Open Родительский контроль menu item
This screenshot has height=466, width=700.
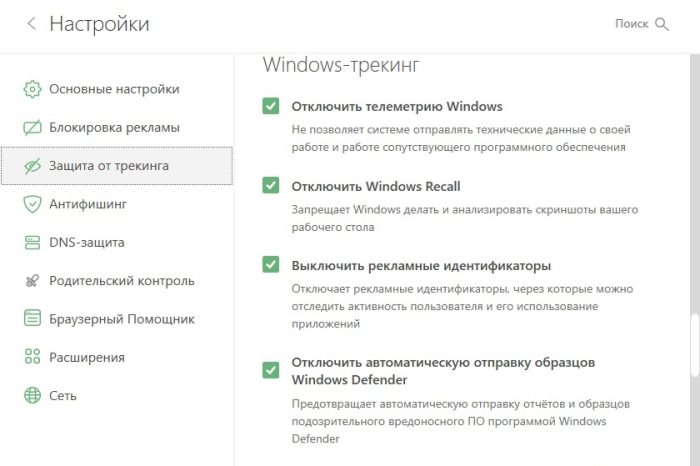pyautogui.click(x=121, y=281)
